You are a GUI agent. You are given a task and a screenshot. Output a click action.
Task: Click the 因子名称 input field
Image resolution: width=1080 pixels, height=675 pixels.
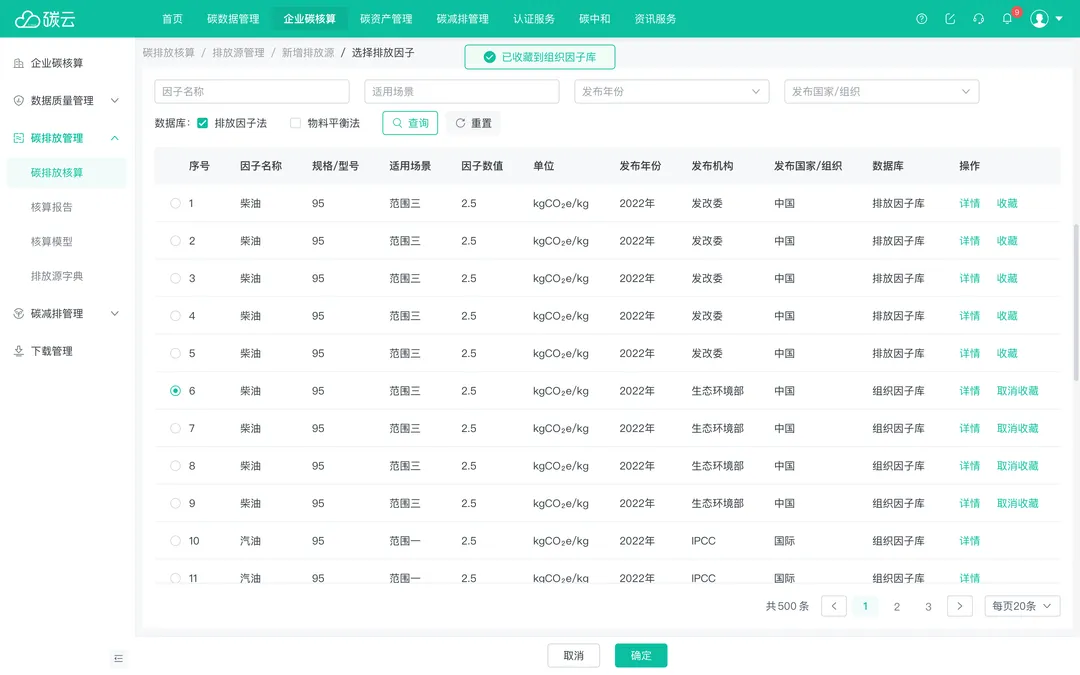[x=252, y=92]
